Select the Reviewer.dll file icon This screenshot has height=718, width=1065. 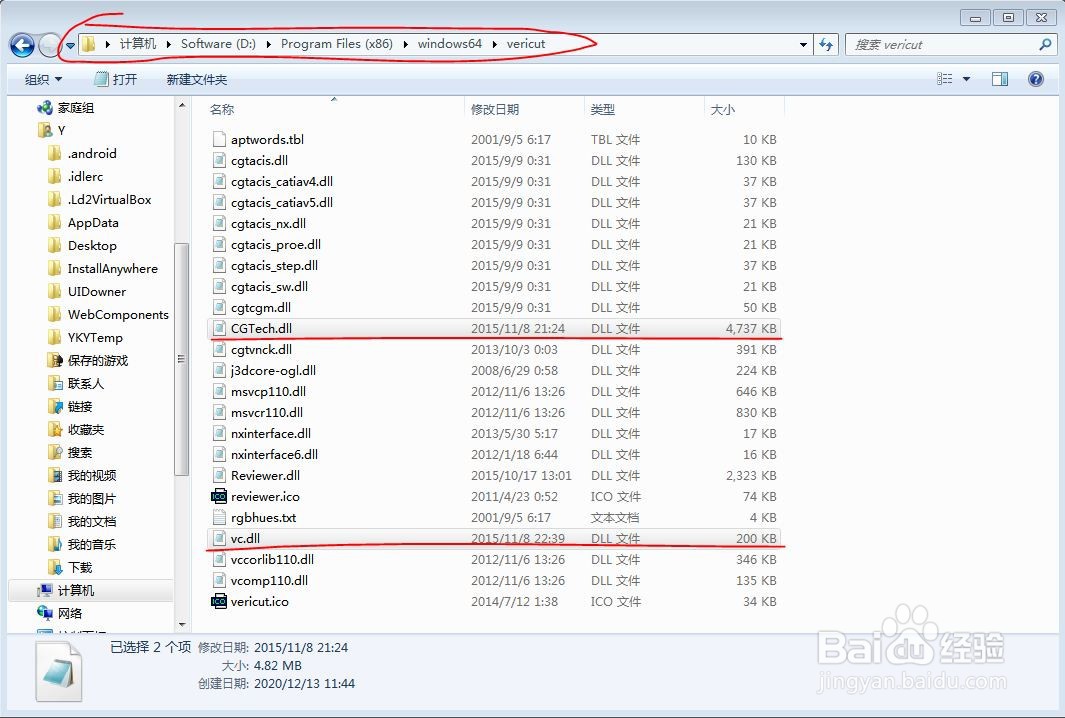pyautogui.click(x=219, y=475)
